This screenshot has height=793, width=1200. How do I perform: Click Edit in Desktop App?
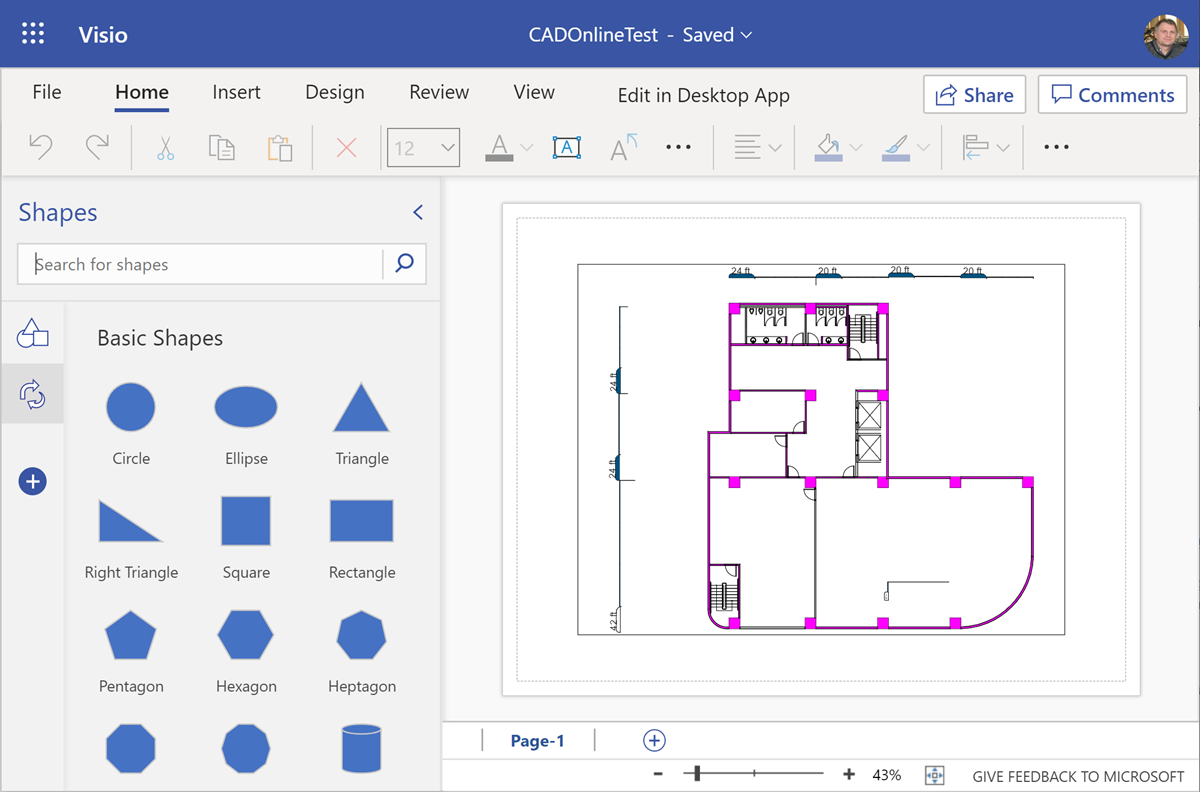click(x=704, y=96)
